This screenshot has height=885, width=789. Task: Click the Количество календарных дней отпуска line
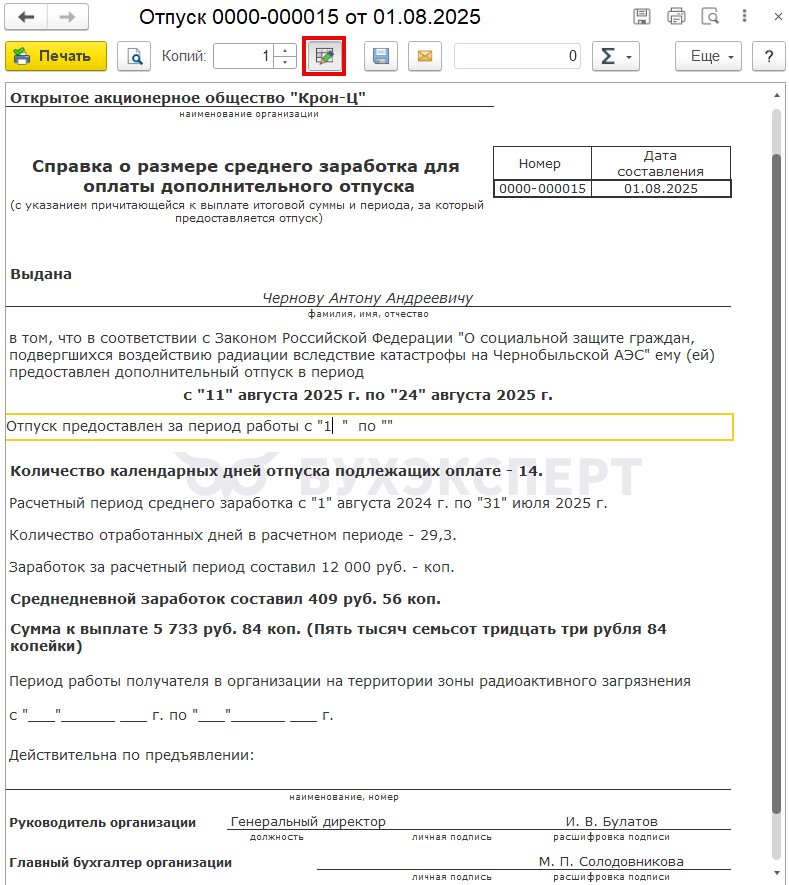click(277, 471)
